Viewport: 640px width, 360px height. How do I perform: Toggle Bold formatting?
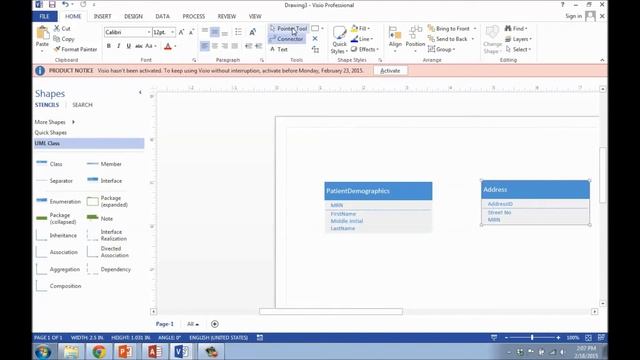109,46
